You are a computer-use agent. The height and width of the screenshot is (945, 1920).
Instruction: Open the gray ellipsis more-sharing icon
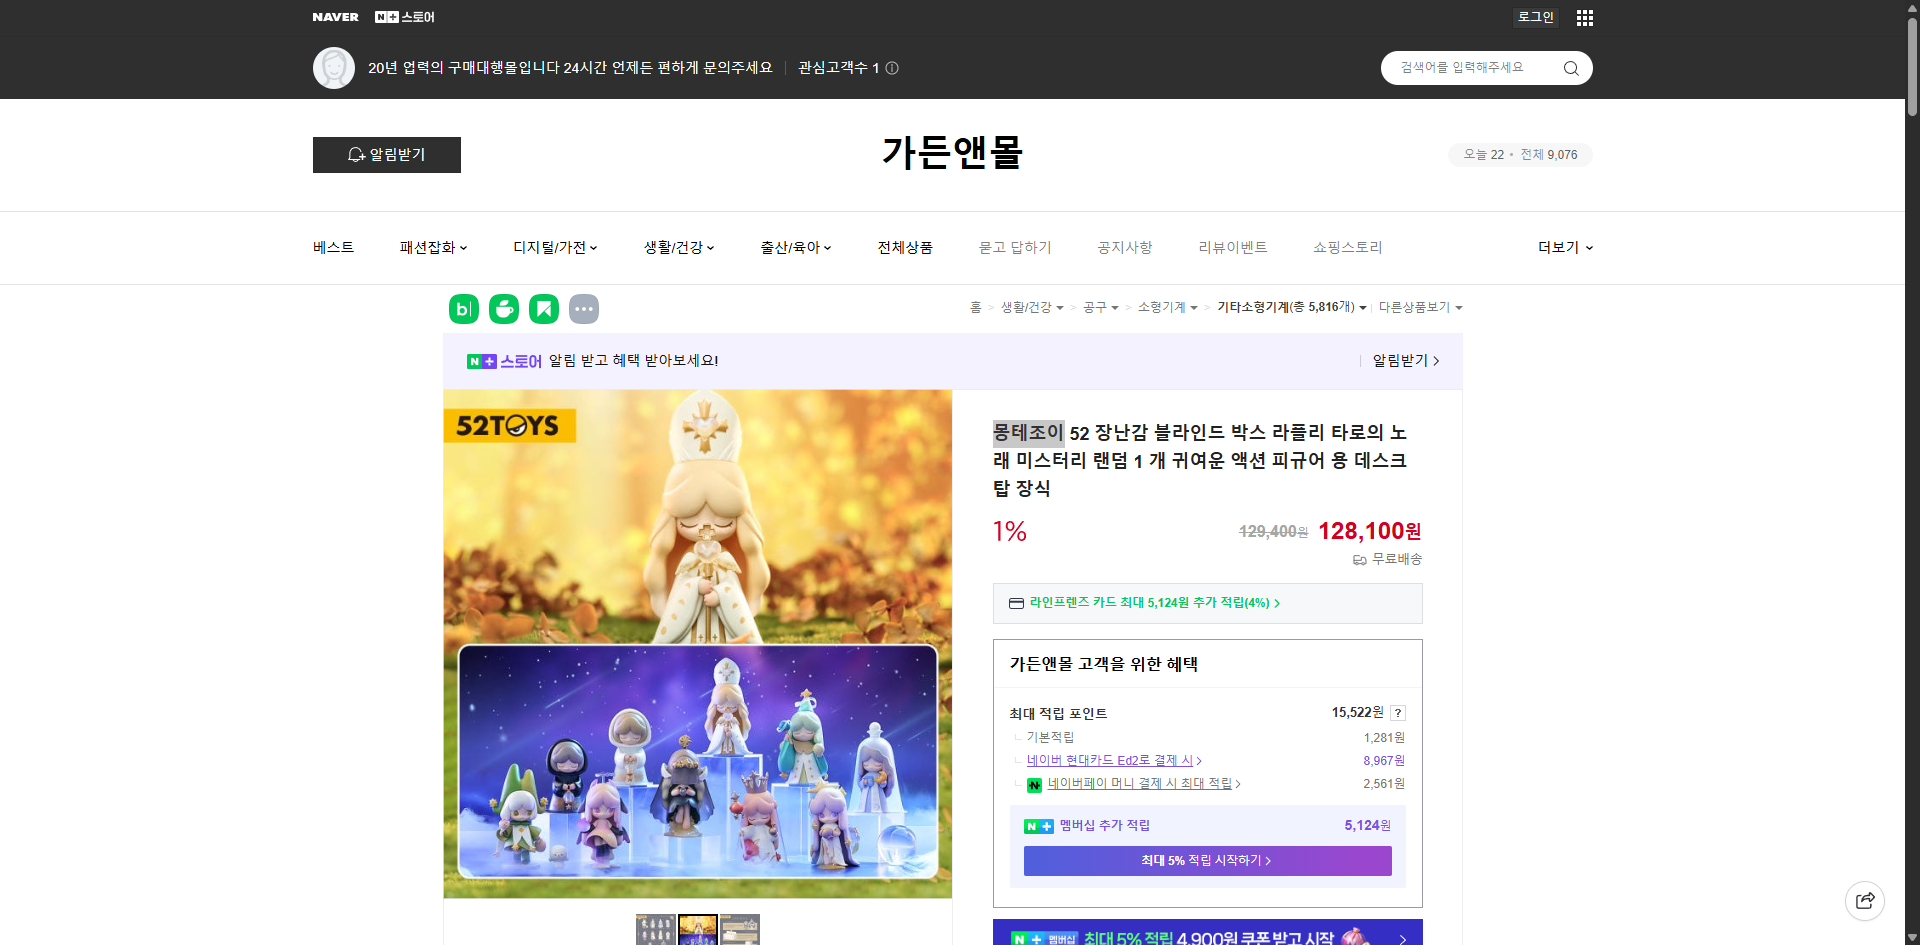tap(584, 309)
